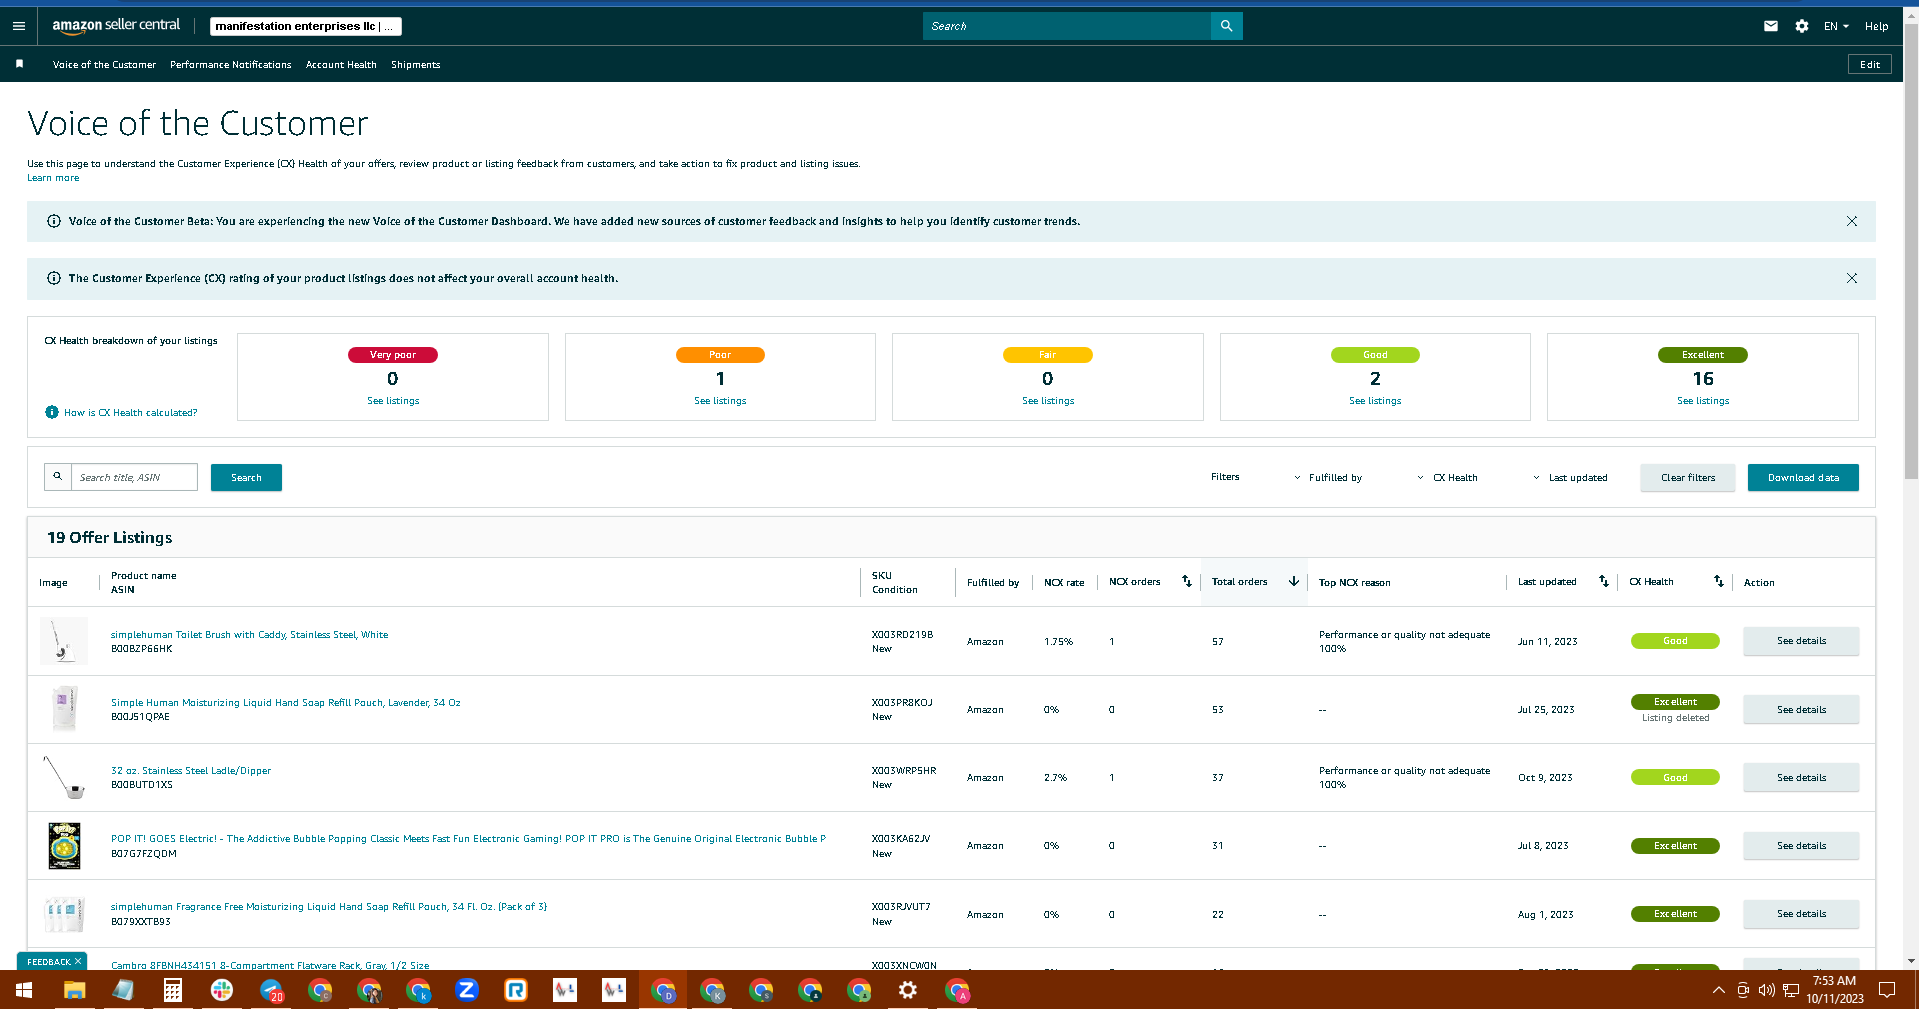
Task: See listings under Good
Action: [1375, 401]
